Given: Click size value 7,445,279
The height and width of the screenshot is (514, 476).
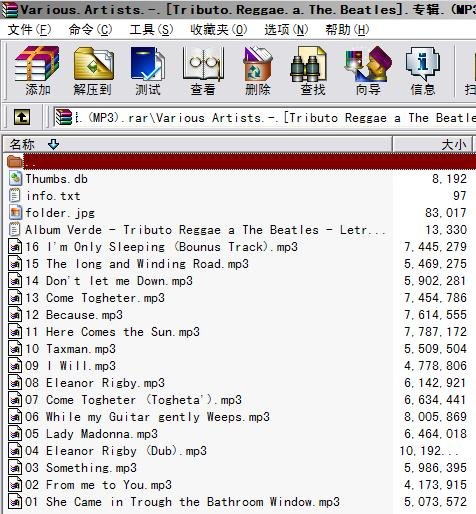Looking at the screenshot, I should [x=435, y=247].
